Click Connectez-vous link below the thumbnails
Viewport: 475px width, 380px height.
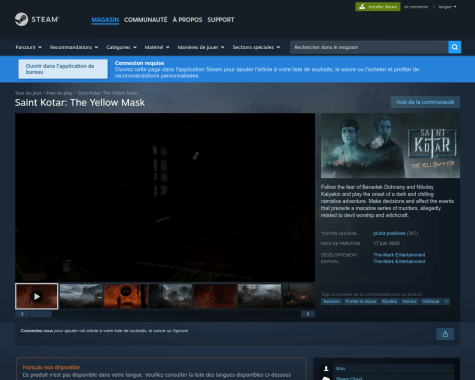click(37, 331)
